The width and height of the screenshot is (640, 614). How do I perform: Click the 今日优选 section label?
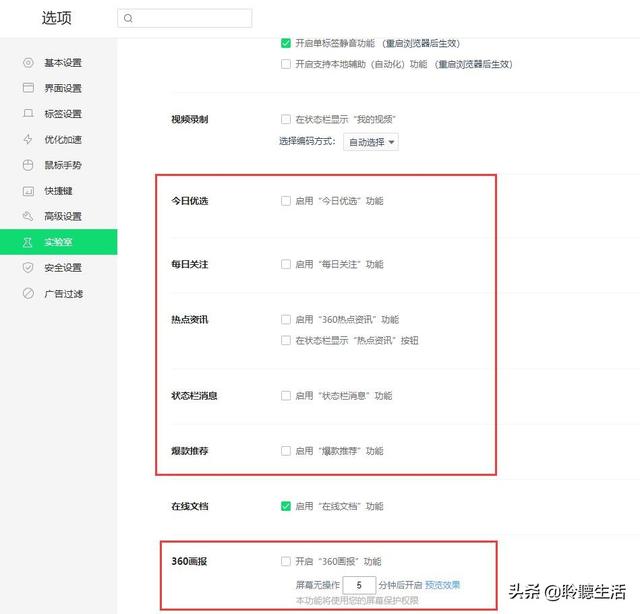pyautogui.click(x=190, y=201)
